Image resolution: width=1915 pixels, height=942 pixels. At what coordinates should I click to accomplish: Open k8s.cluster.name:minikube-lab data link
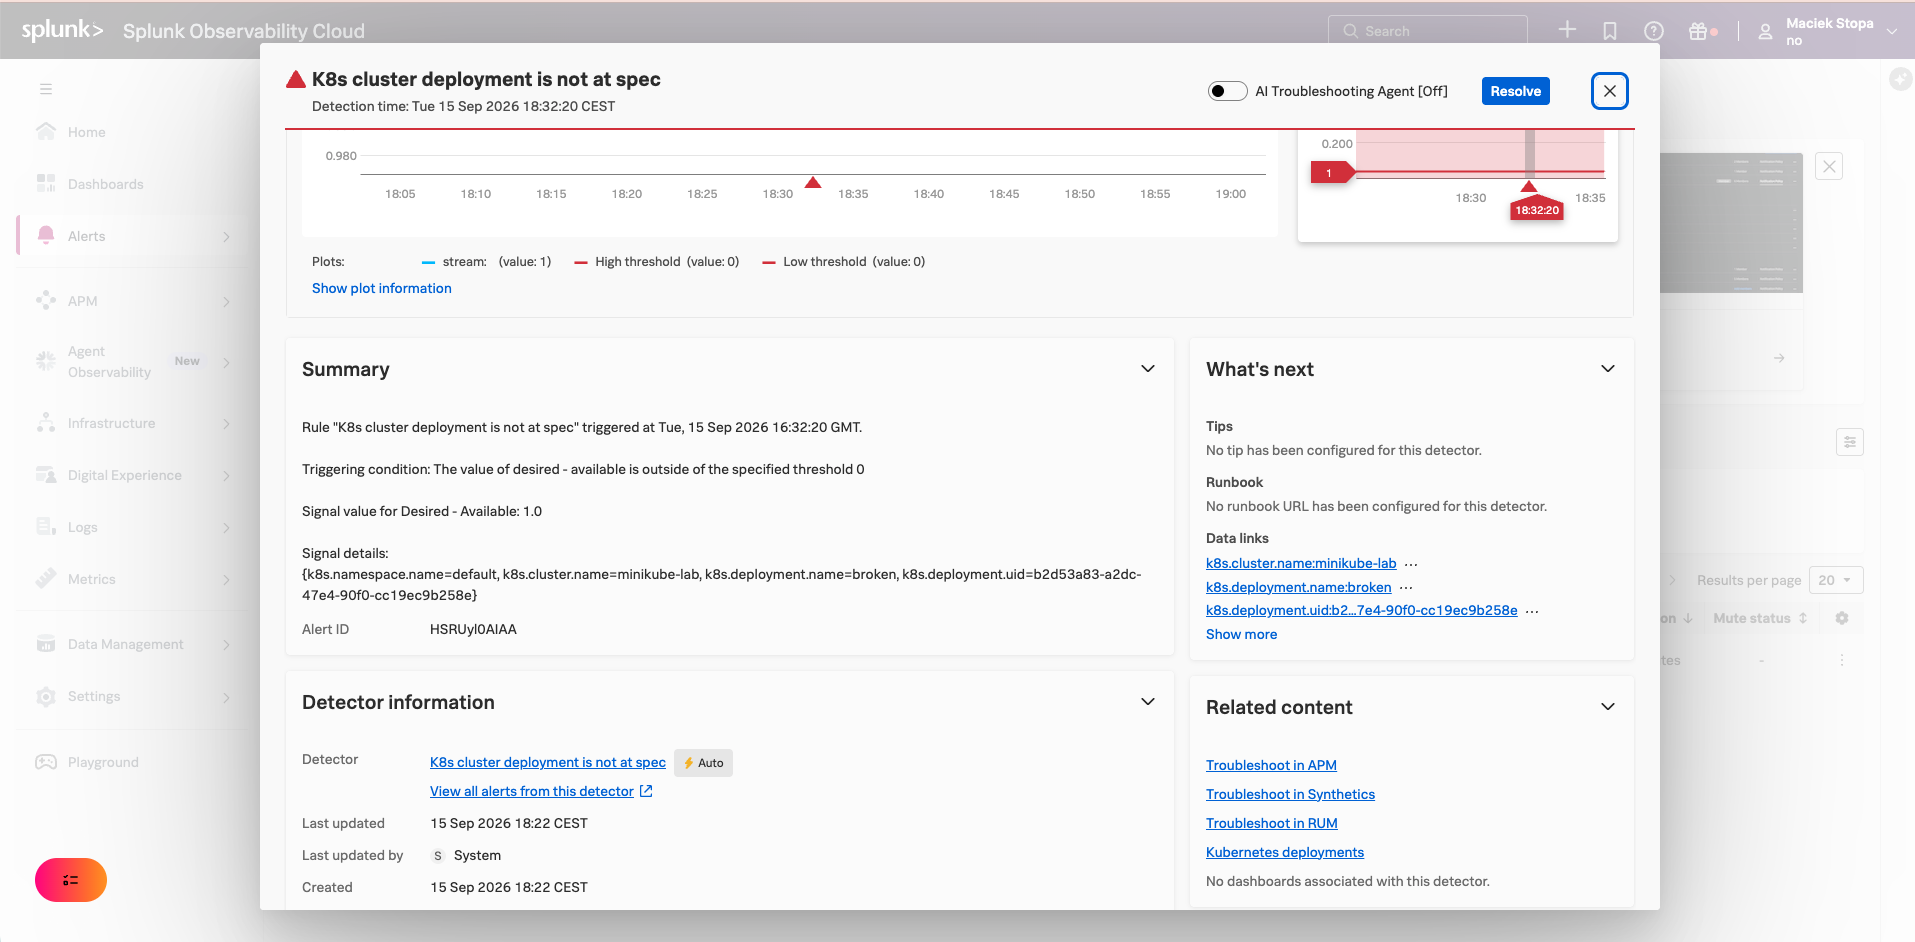point(1301,563)
